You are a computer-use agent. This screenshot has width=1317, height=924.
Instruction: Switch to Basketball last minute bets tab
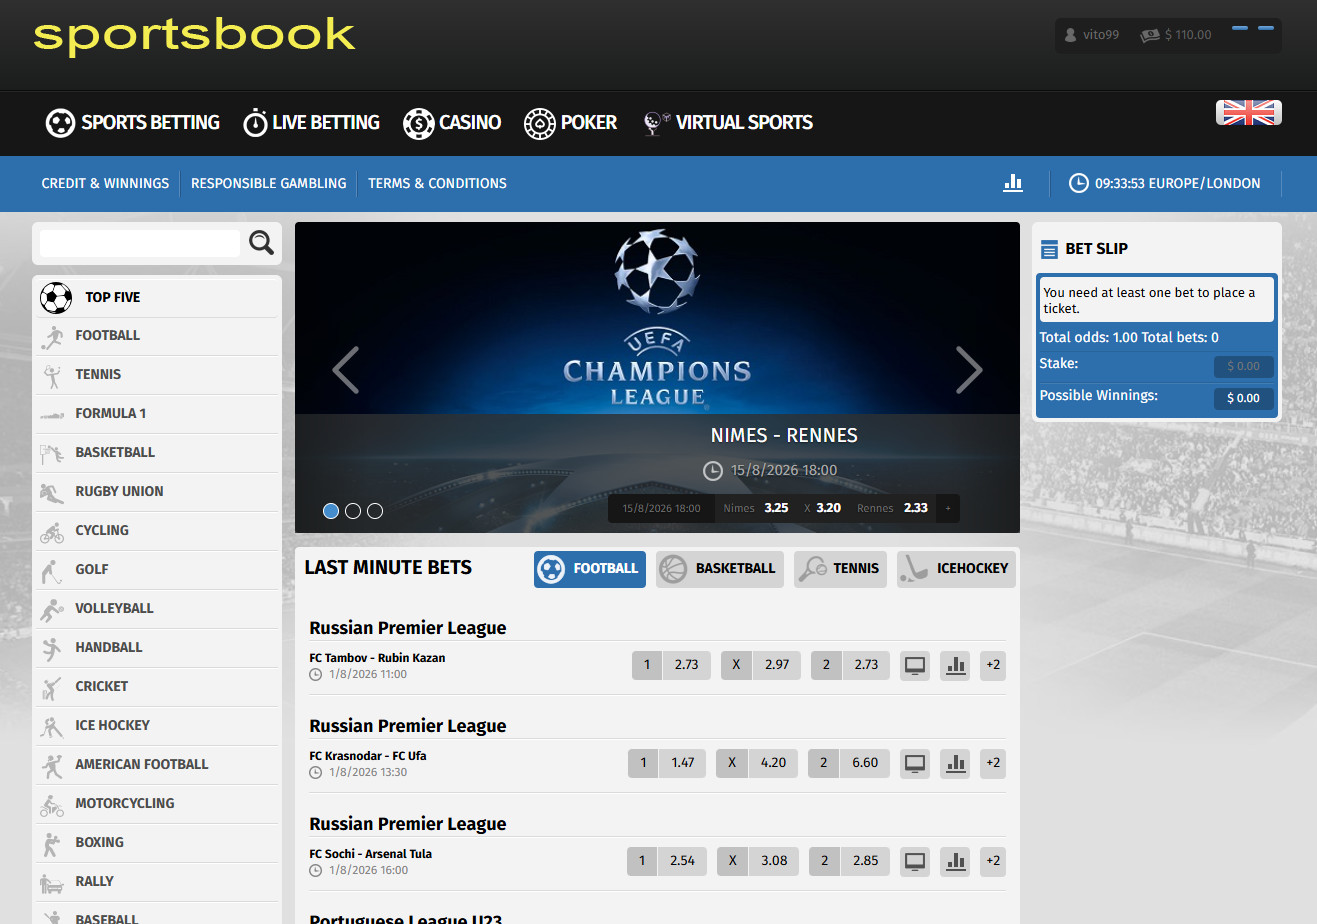[720, 569]
